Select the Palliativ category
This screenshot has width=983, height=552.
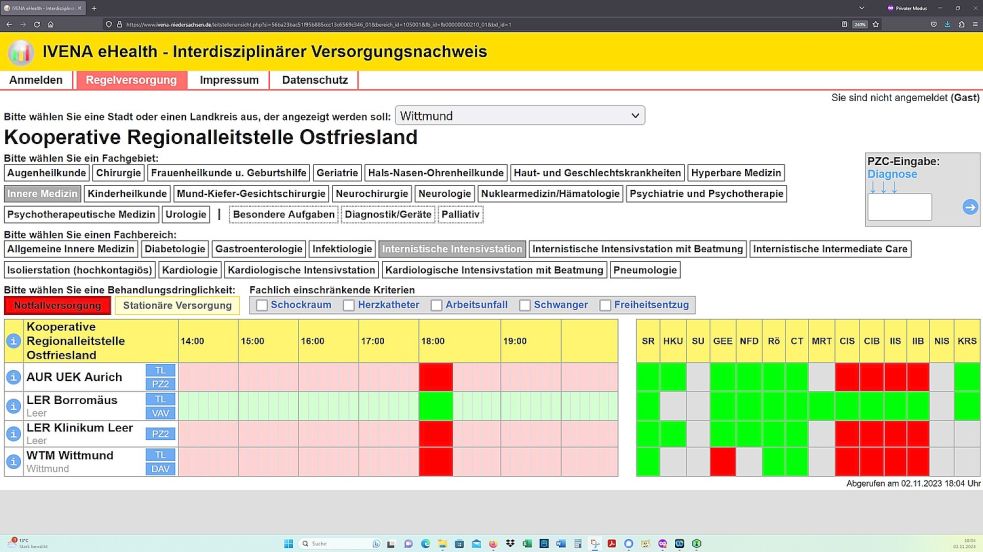click(460, 214)
